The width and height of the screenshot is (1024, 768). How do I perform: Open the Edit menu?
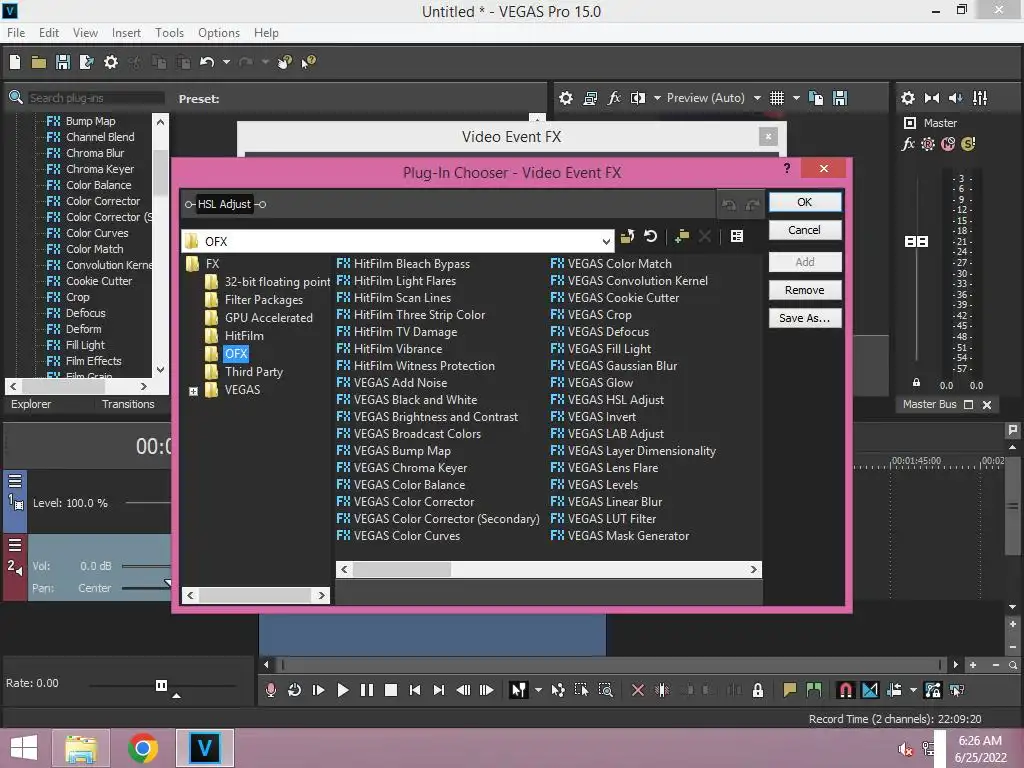(49, 33)
